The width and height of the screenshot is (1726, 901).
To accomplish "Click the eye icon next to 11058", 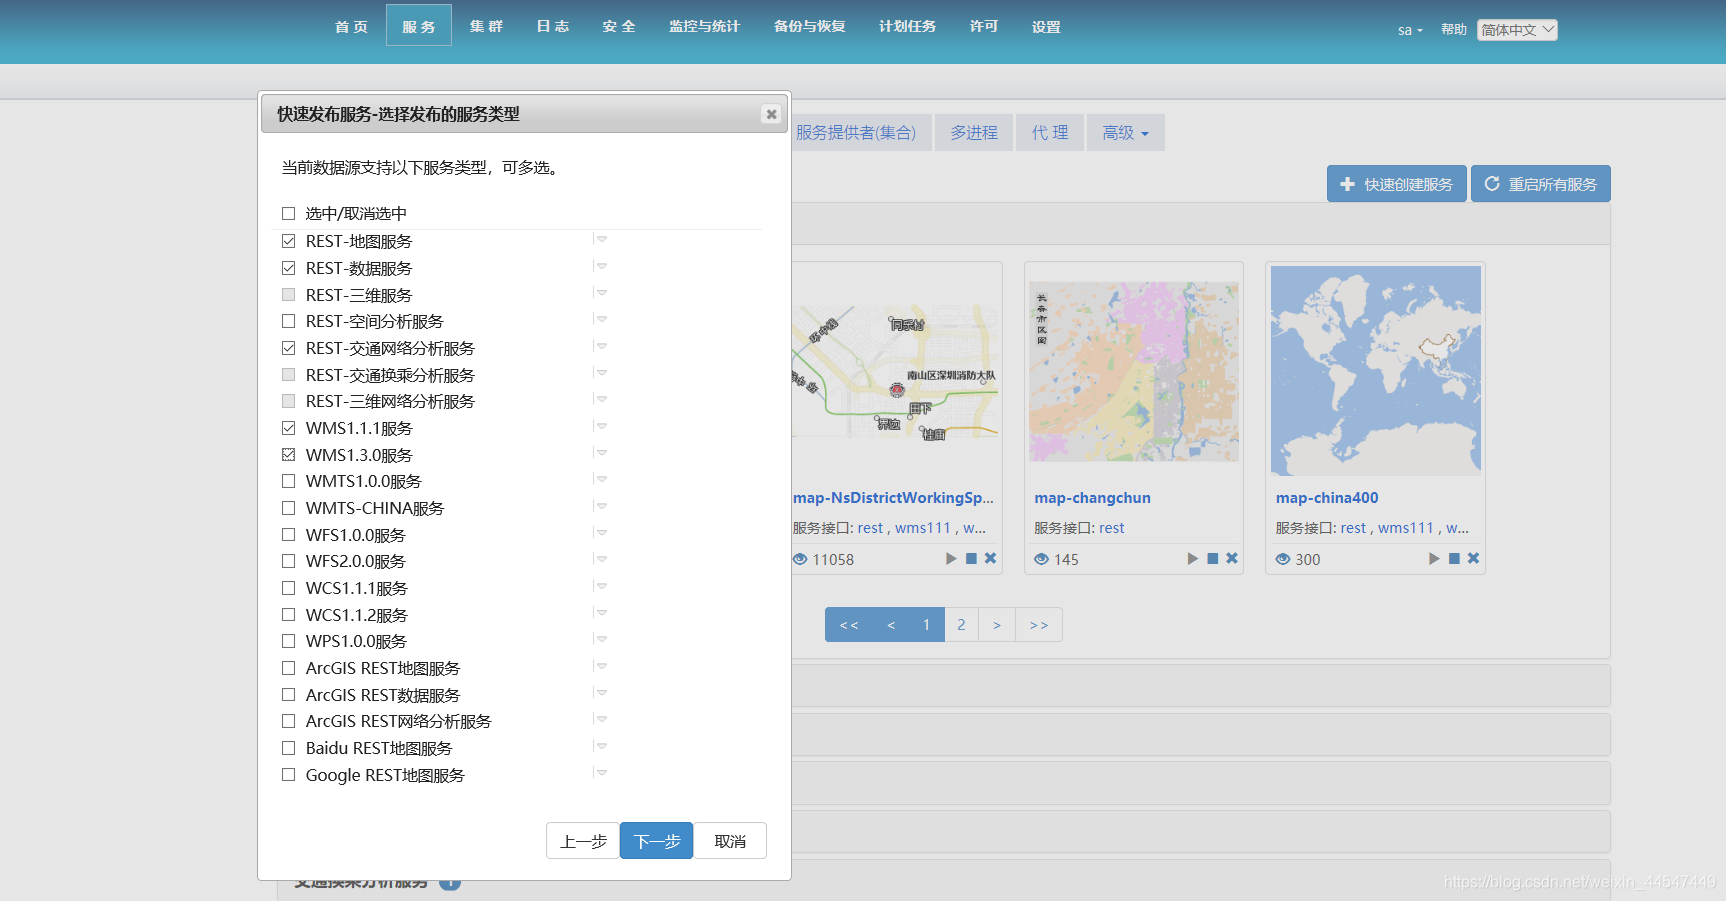I will tap(800, 559).
